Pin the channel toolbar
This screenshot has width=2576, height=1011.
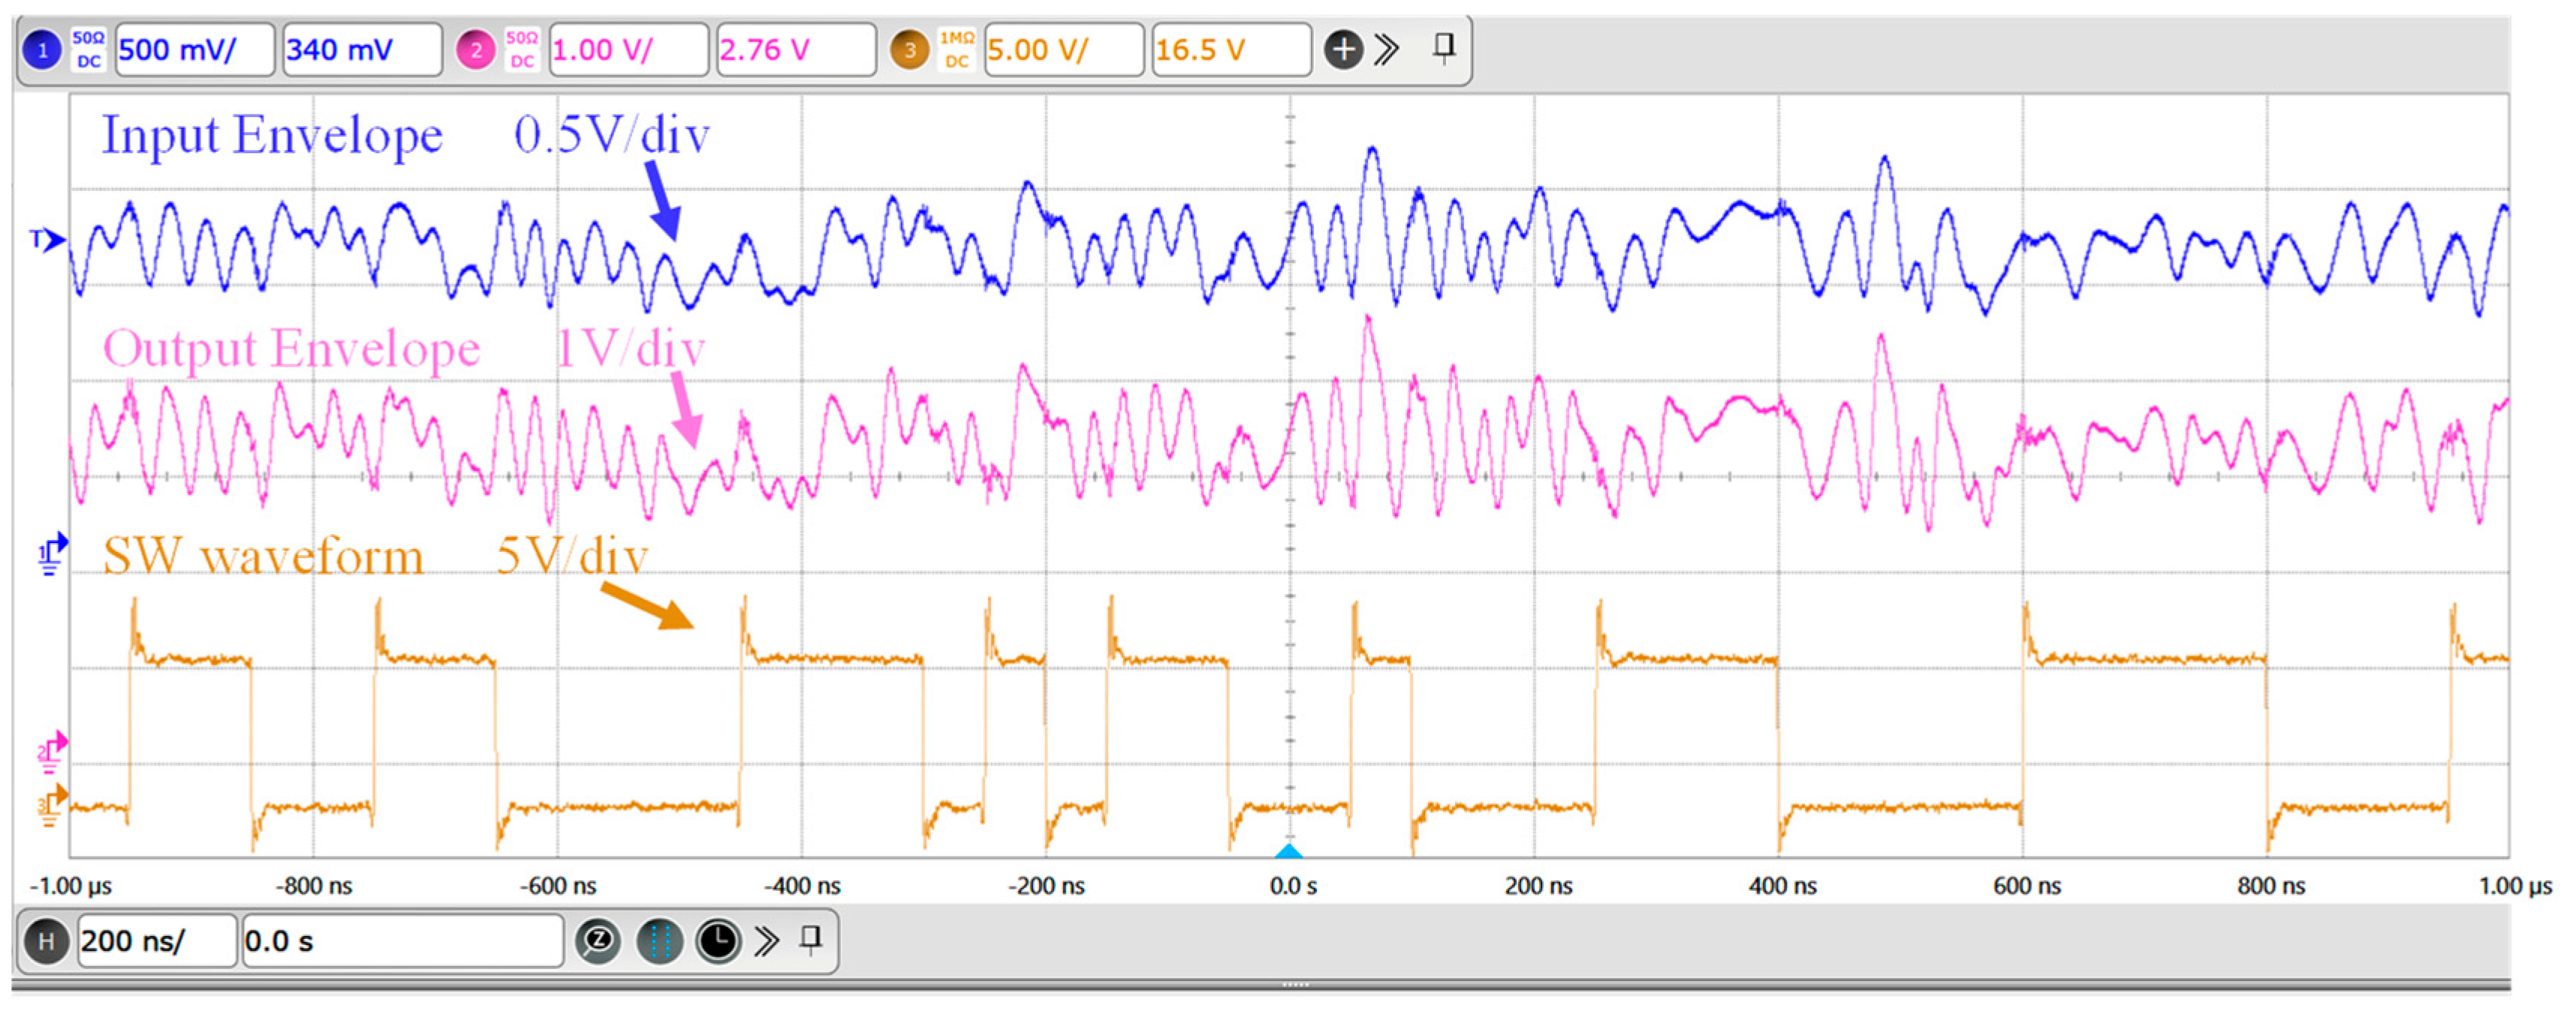[x=1444, y=47]
